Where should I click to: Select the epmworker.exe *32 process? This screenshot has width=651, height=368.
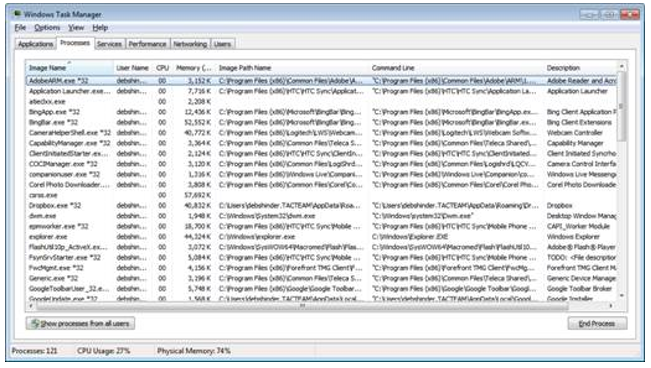point(321,226)
